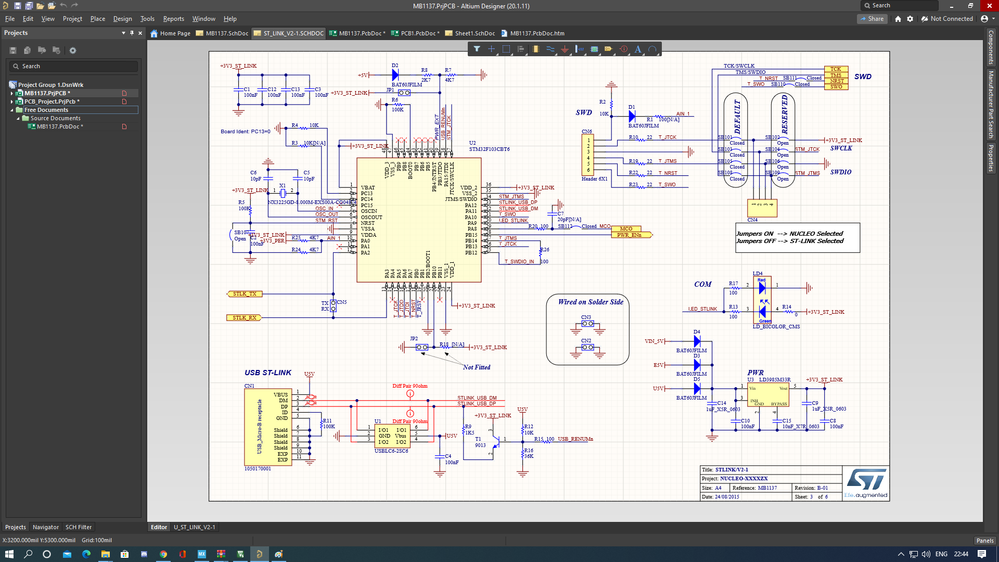Switch to the Home Page tab
The image size is (999, 562).
(170, 33)
